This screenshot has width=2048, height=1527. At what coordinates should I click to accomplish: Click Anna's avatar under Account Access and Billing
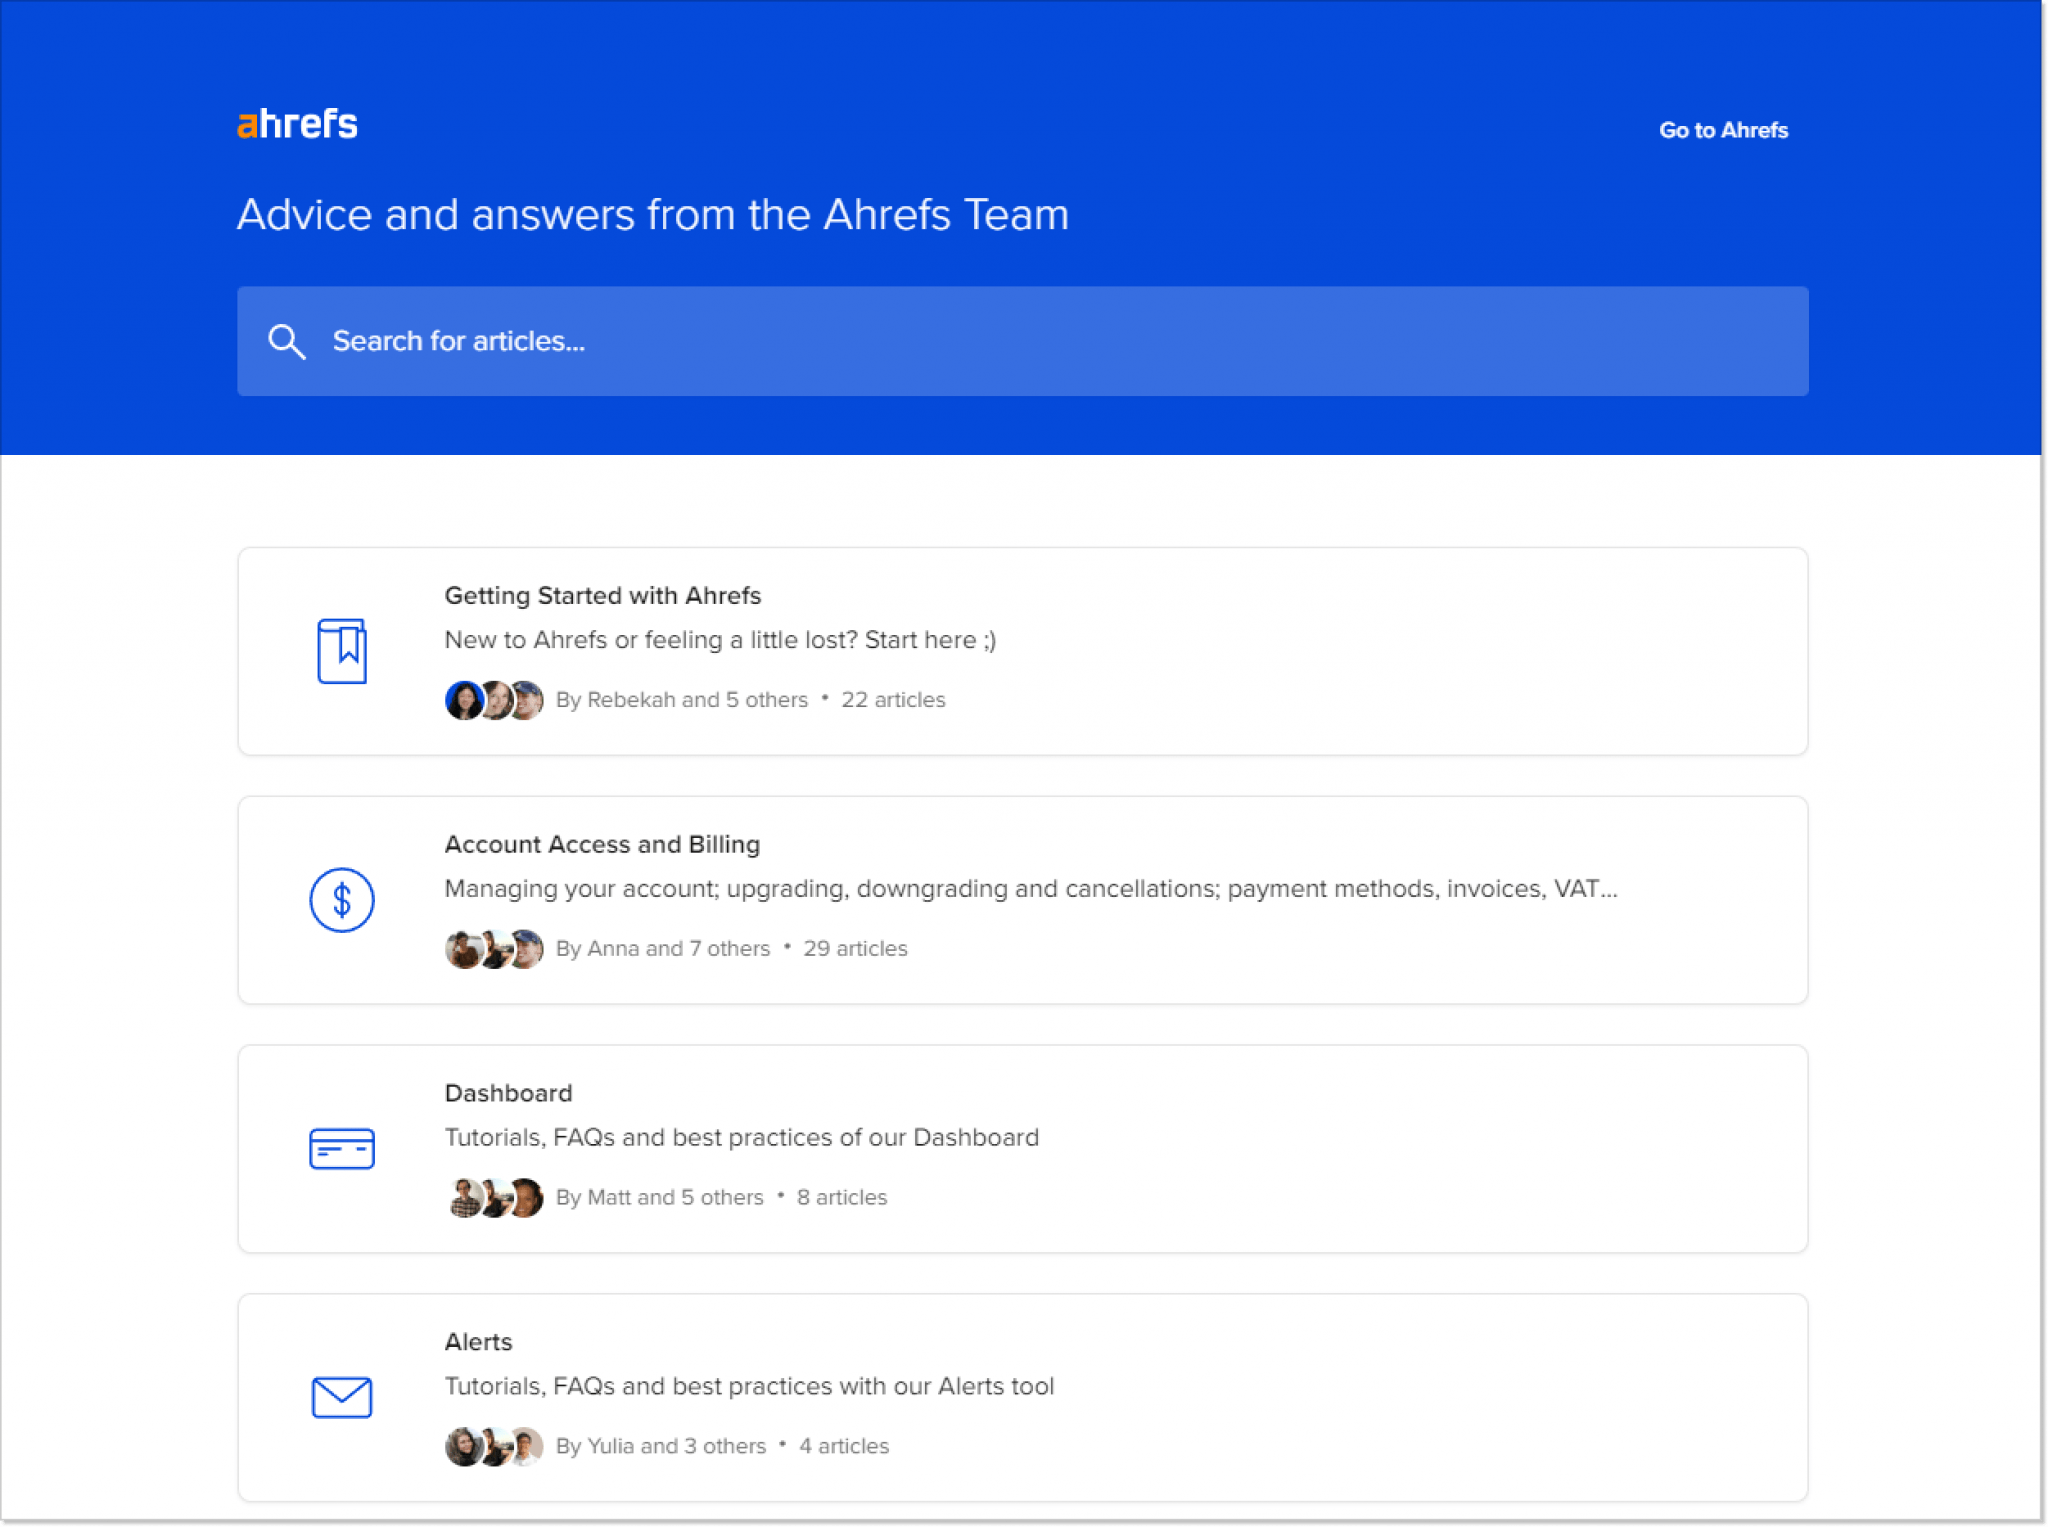coord(466,948)
